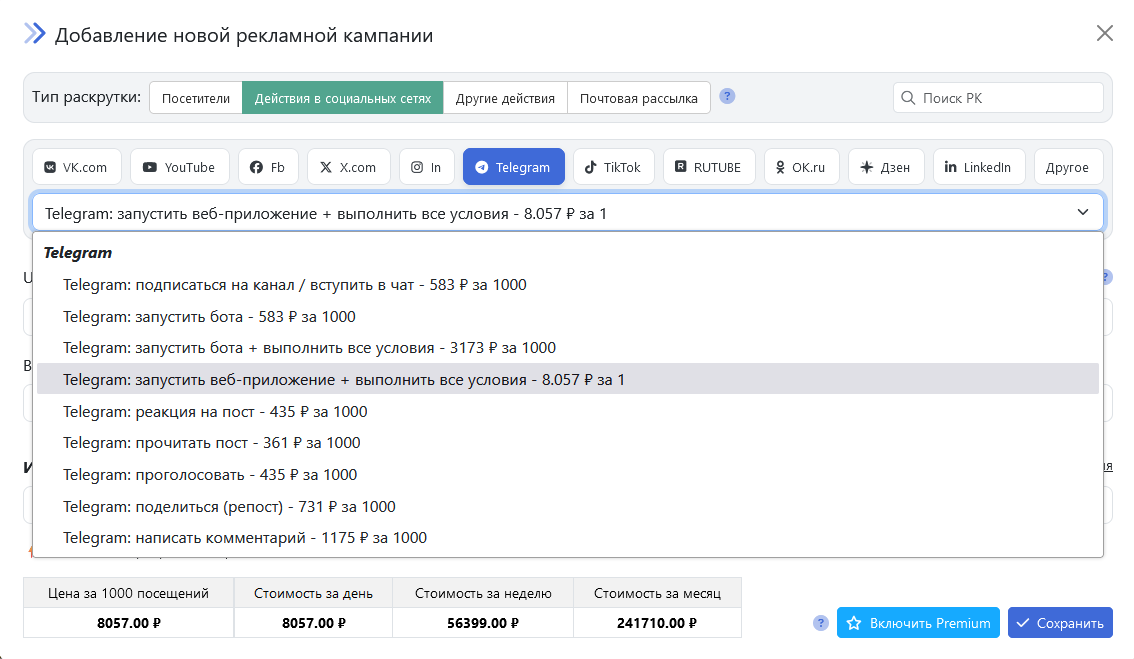
Task: Click the help icon beside promotion types
Action: pos(728,97)
